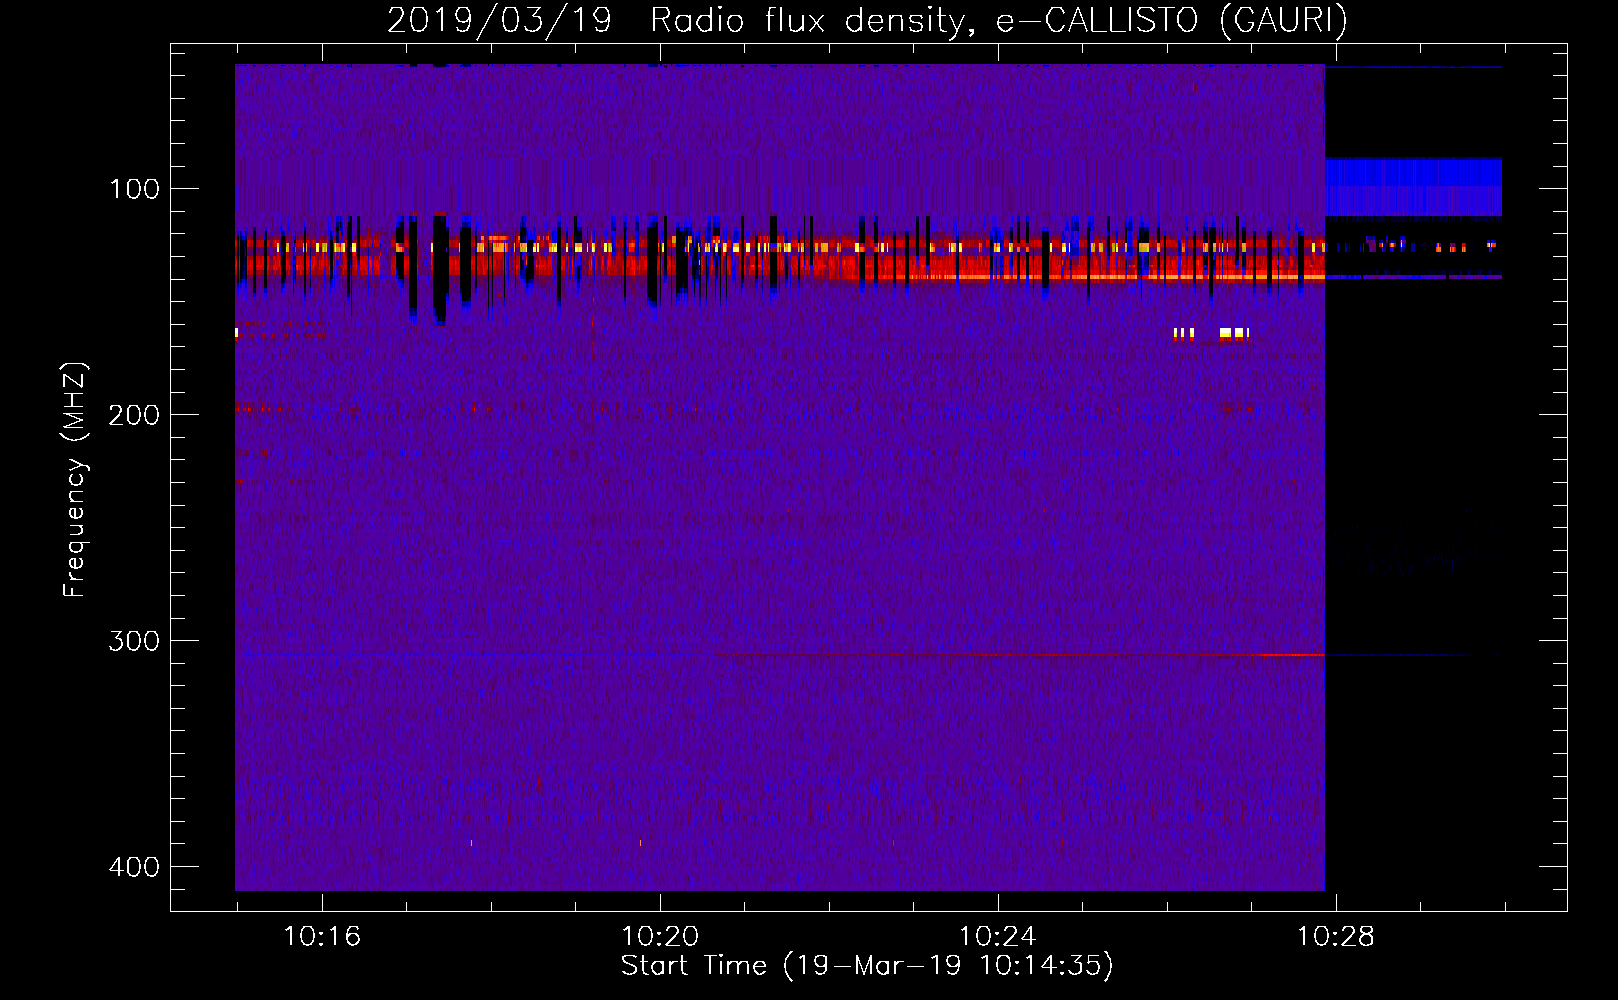Screen dimensions: 1618x1000
Task: Click the 10:24 time tick label
Action: [998, 937]
